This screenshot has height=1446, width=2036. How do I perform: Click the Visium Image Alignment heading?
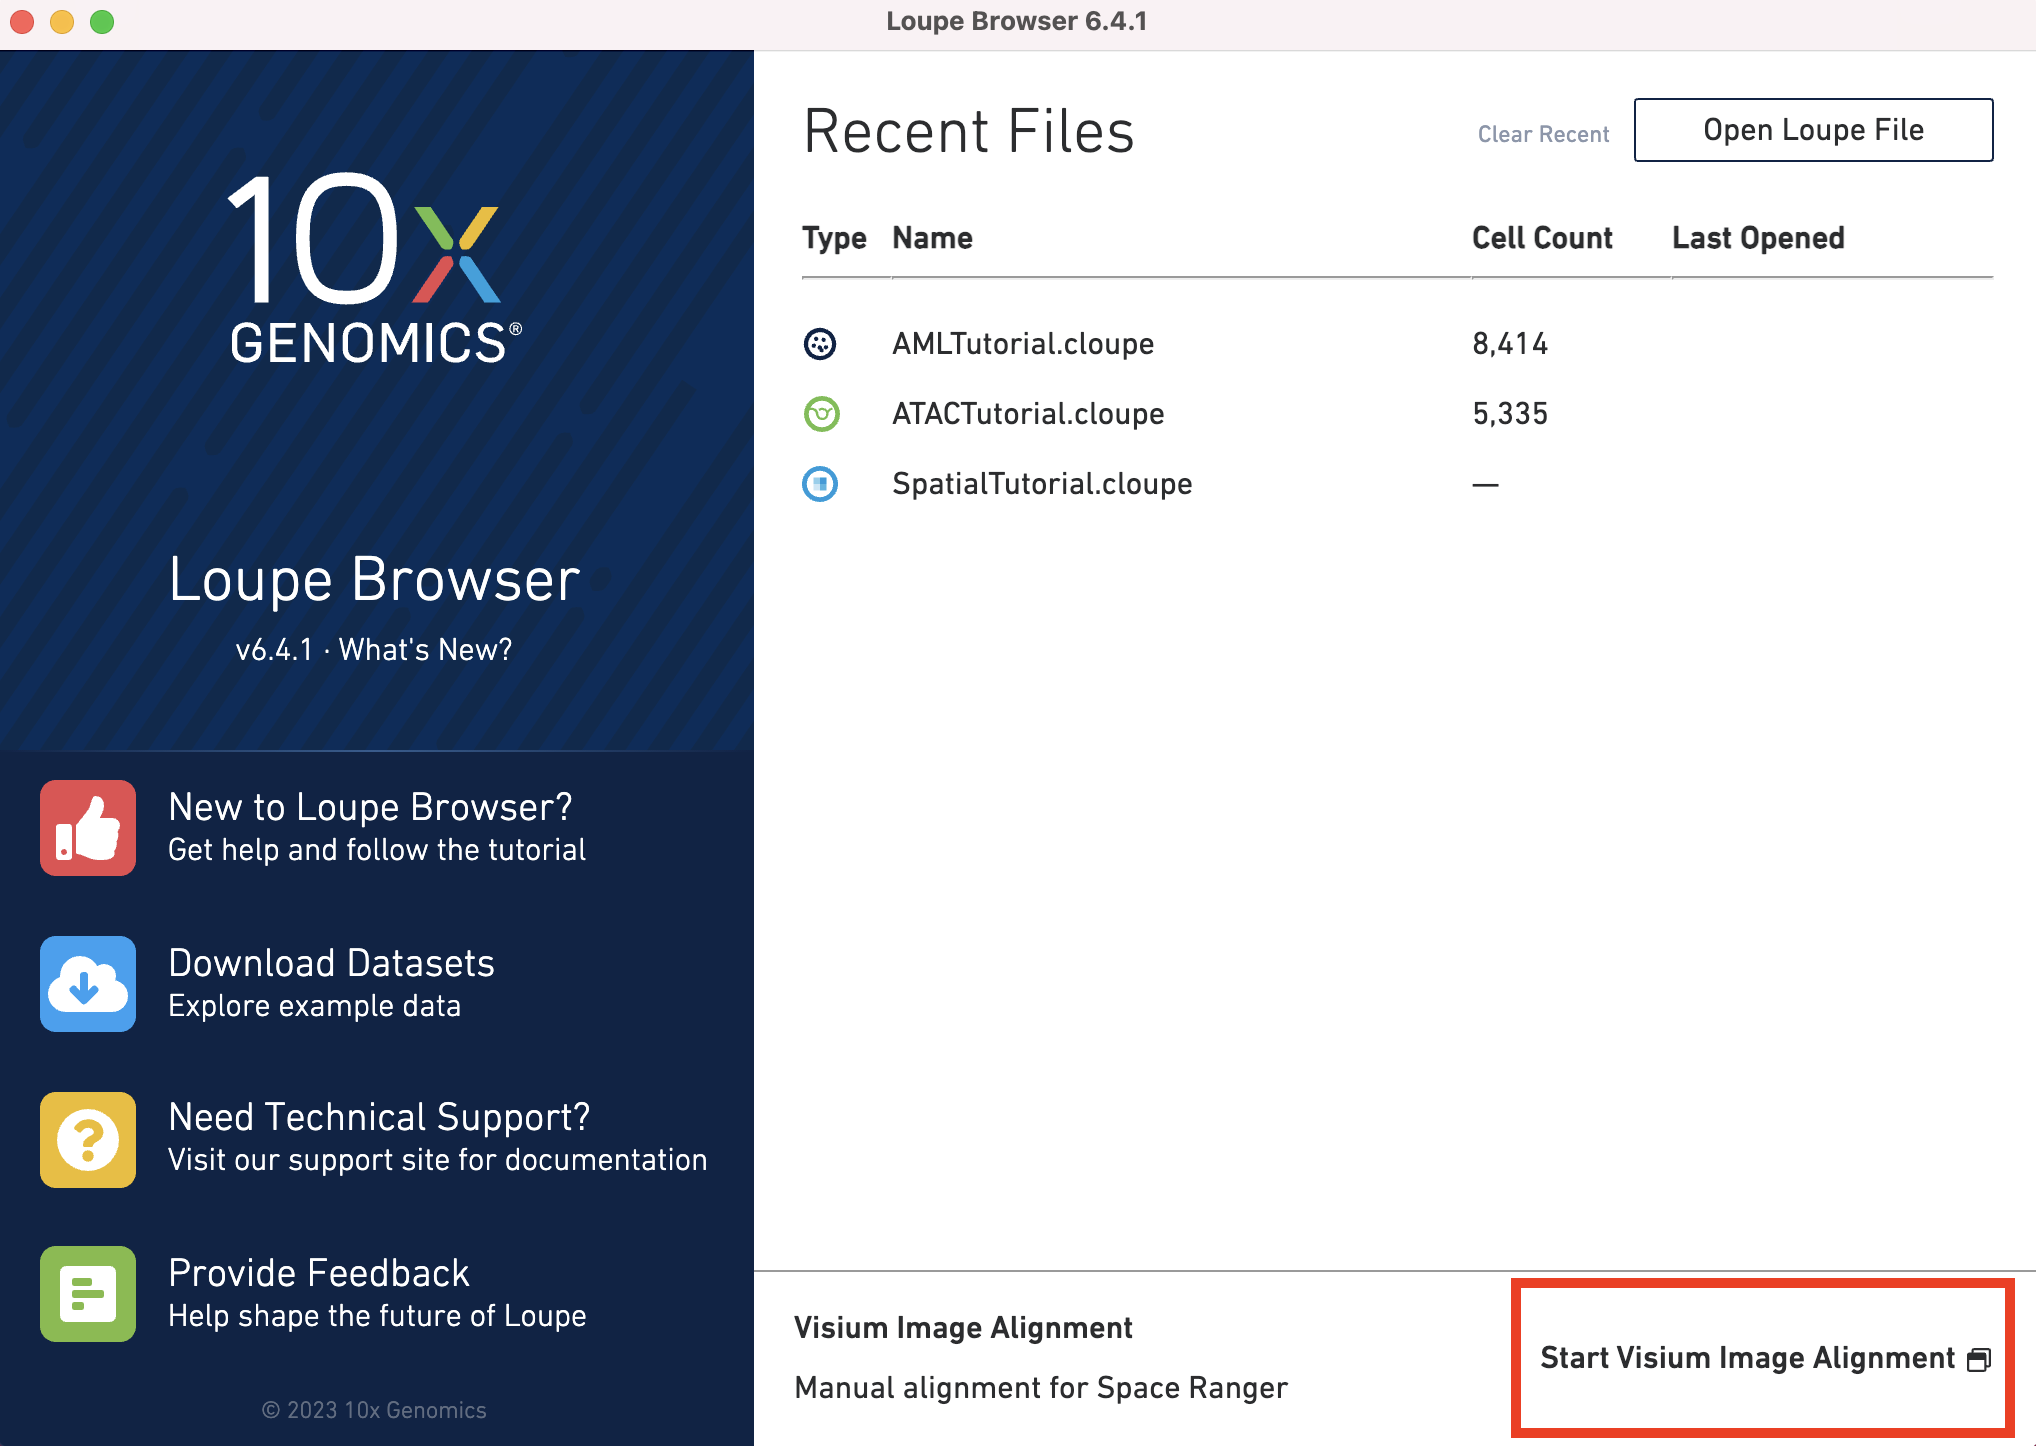point(963,1328)
